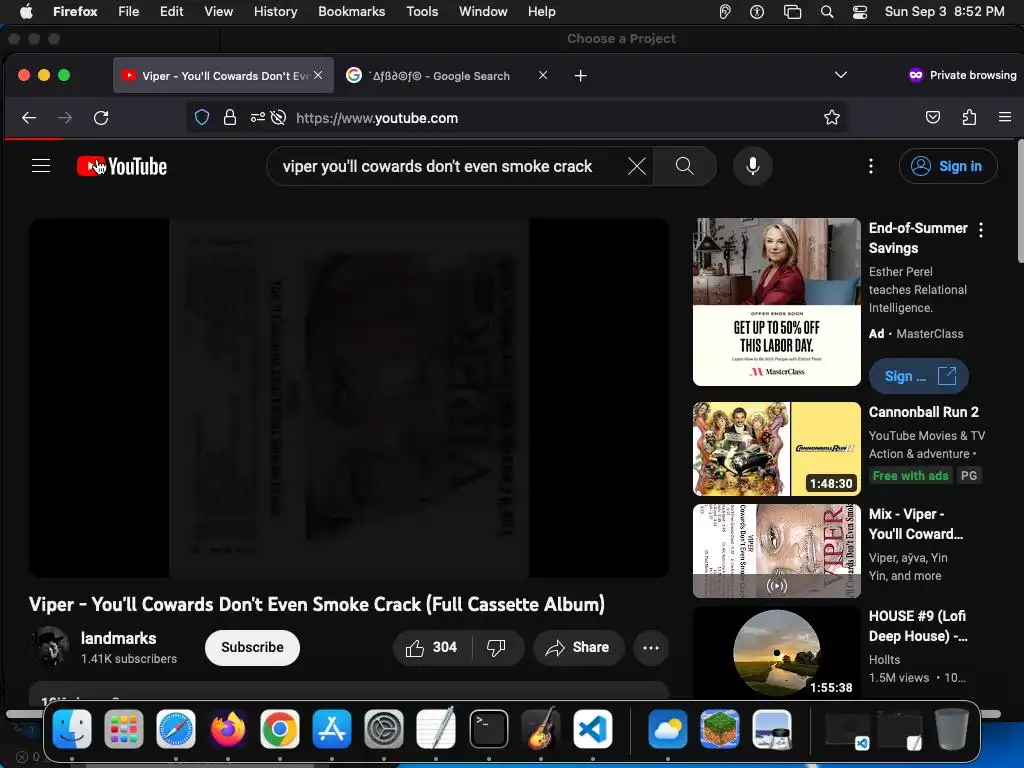Open the HOUSE #9 Lofi Deep House thumbnail

776,652
